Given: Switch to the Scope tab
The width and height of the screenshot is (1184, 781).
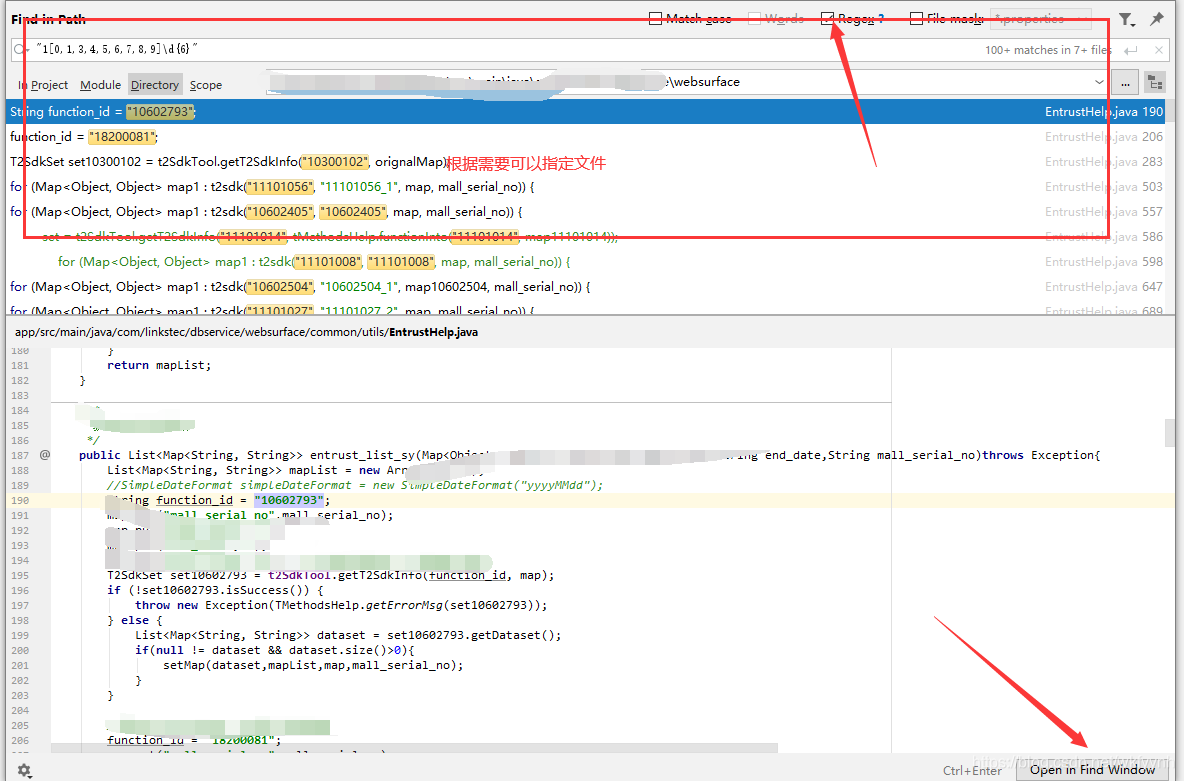Looking at the screenshot, I should click(x=205, y=85).
